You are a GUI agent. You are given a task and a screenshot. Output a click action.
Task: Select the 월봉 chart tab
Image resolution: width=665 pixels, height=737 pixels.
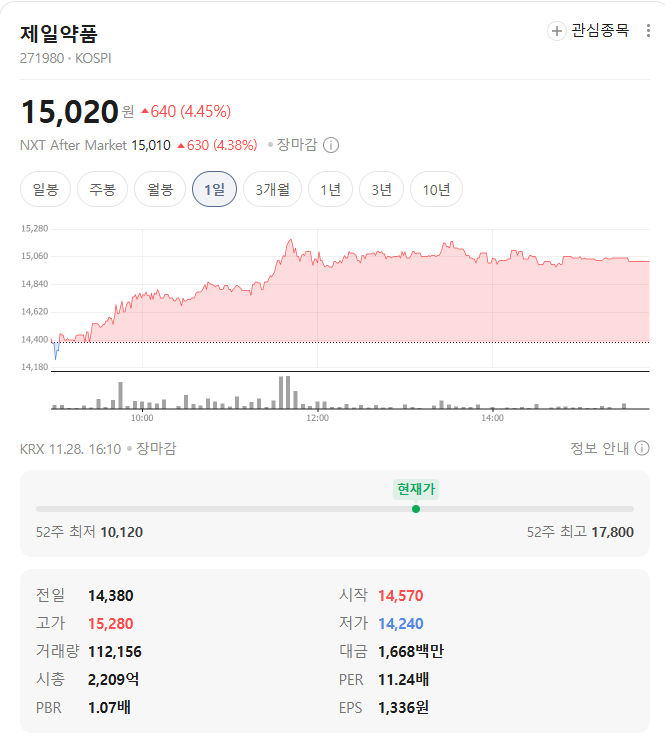(x=160, y=189)
